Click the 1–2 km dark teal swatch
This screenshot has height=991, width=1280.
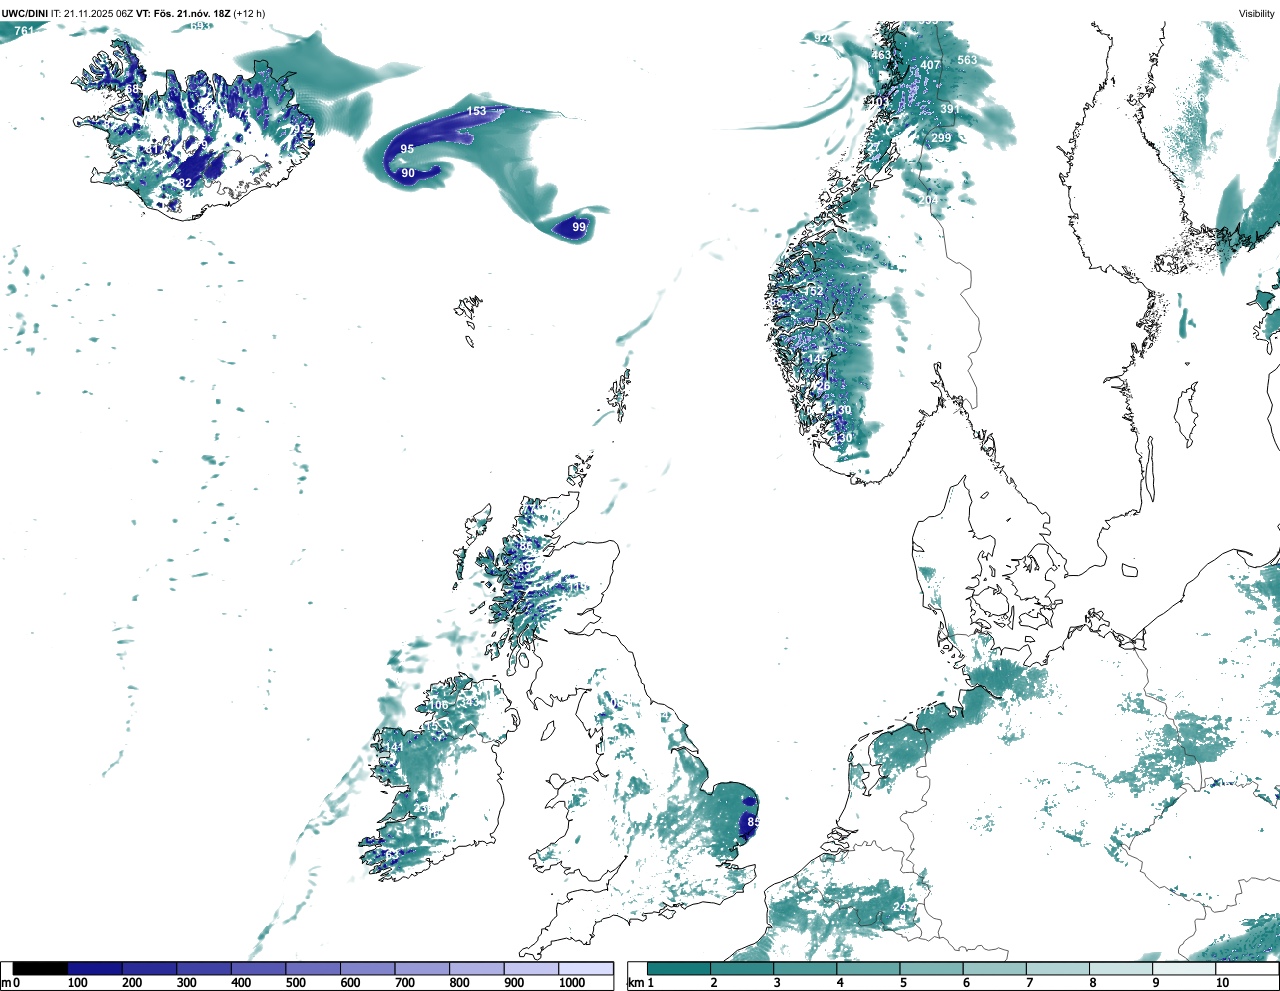[679, 968]
